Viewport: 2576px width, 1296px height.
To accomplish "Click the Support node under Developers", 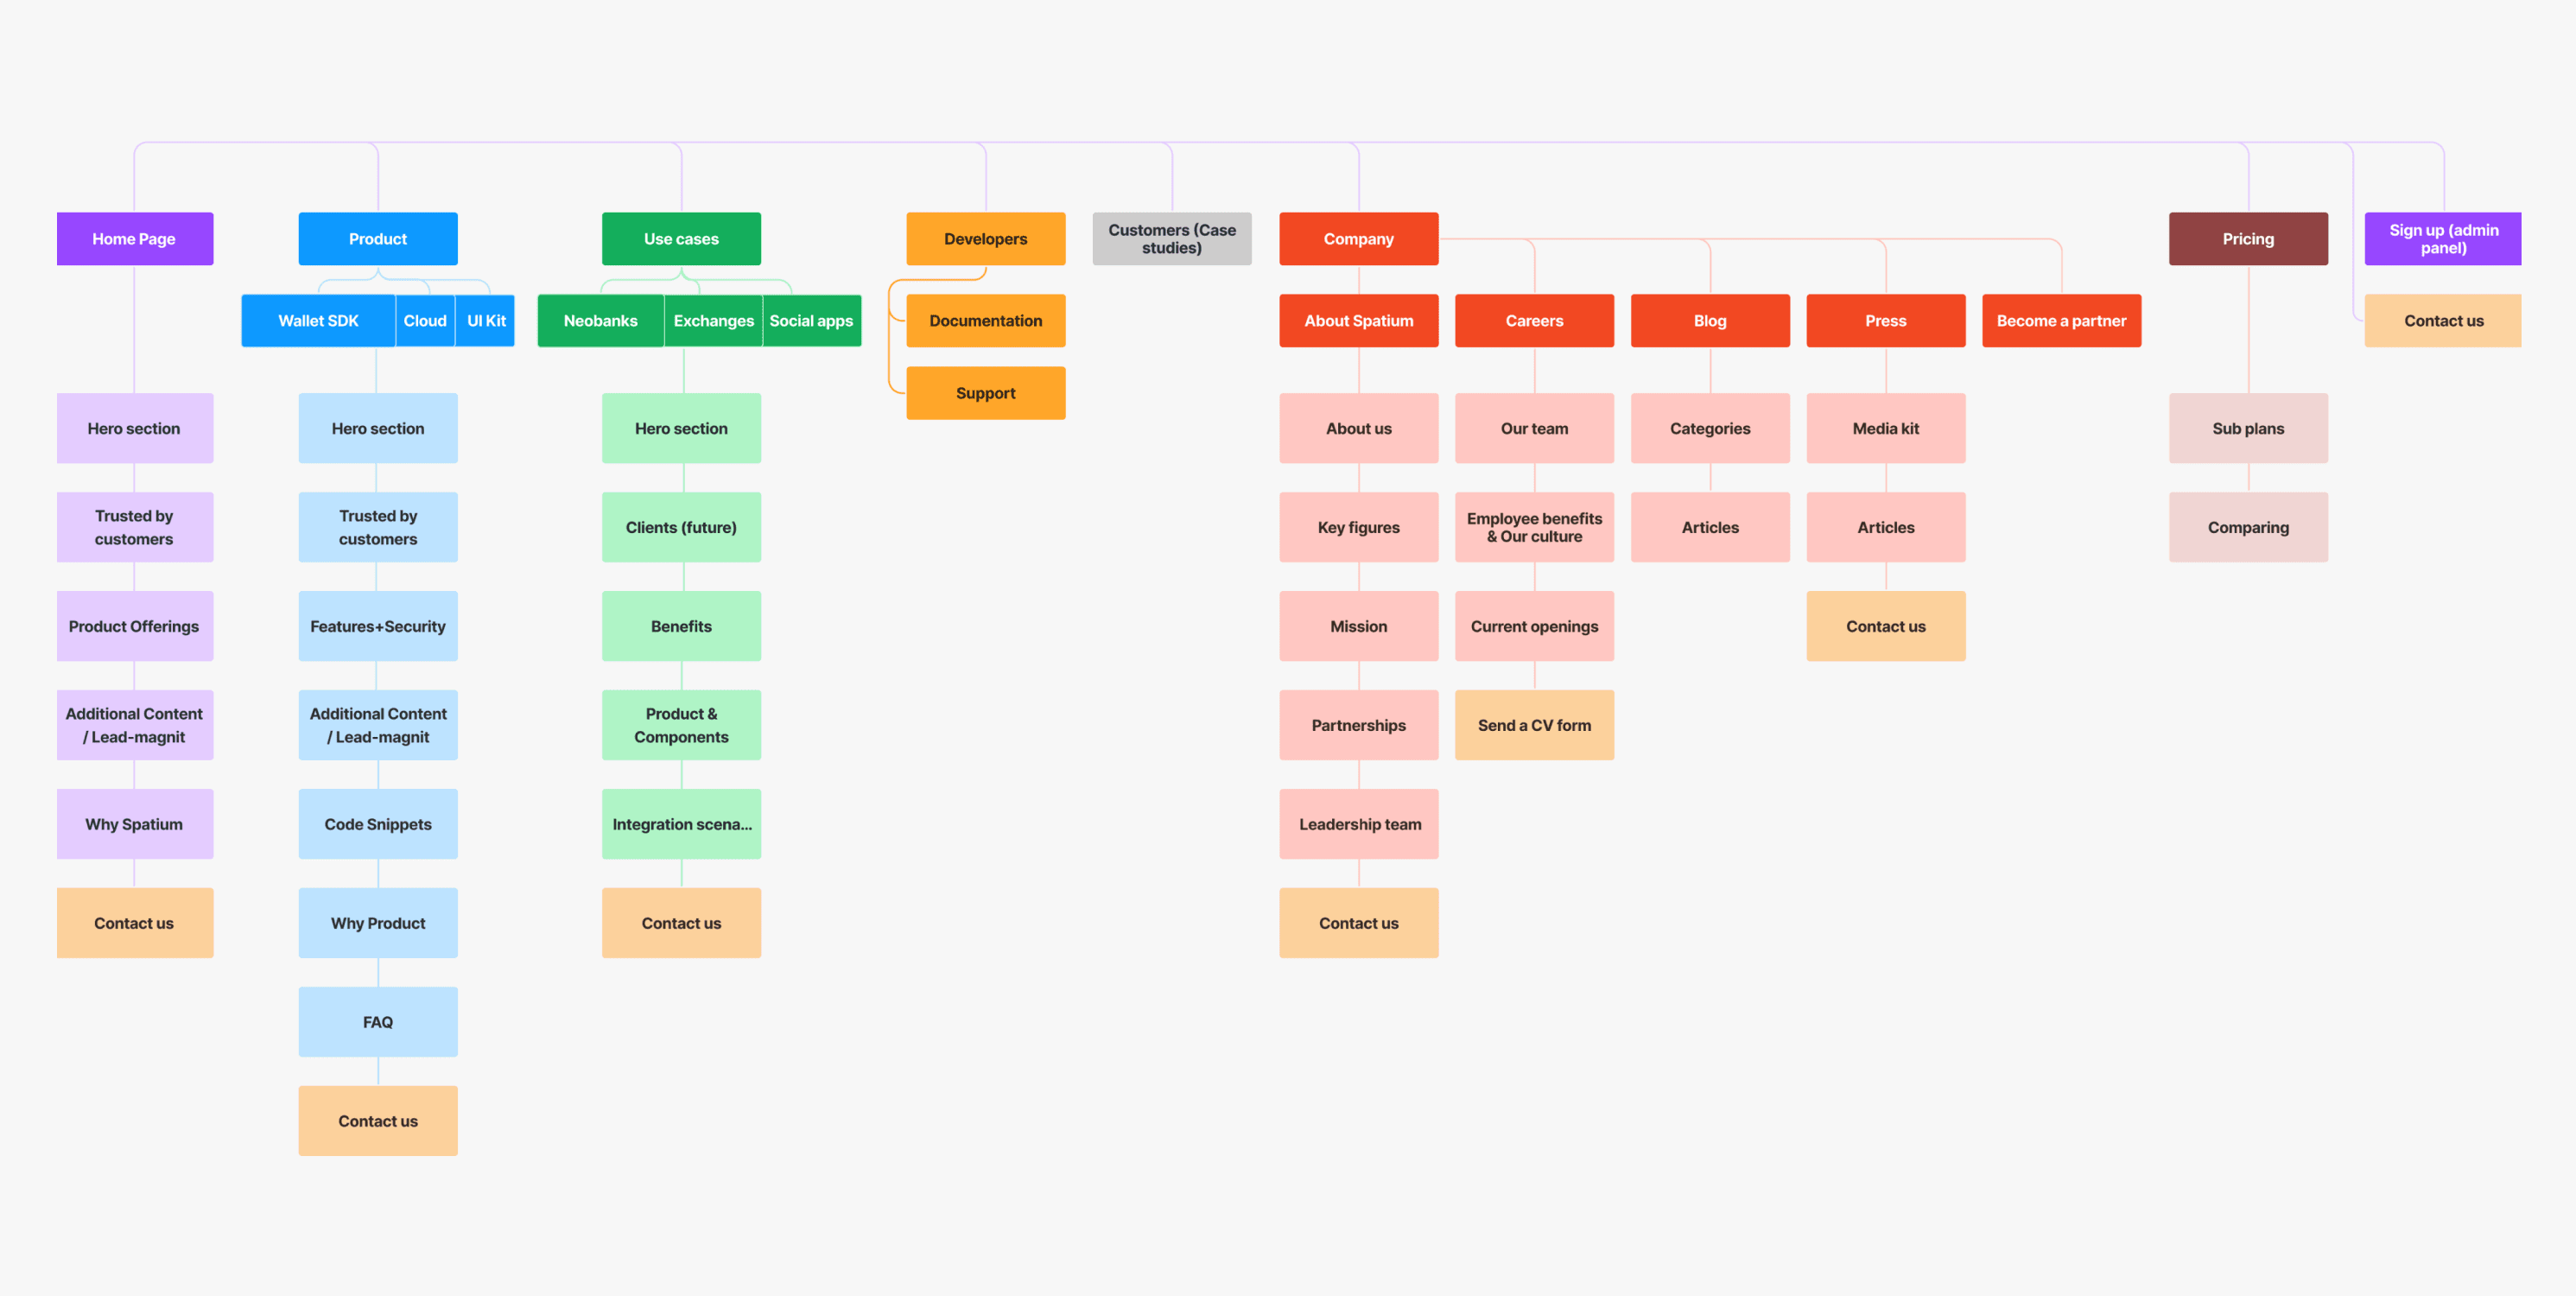I will [x=986, y=393].
